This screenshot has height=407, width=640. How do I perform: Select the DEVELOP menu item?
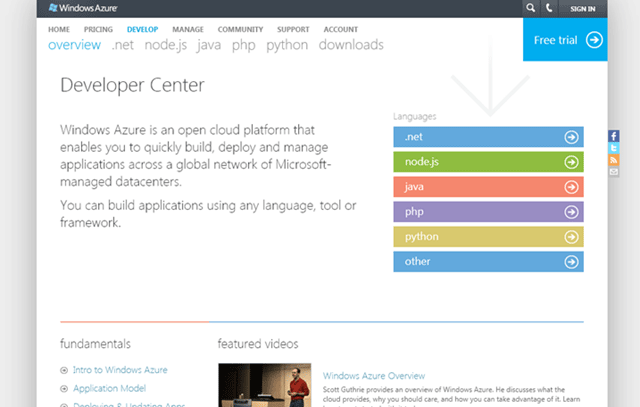coord(142,29)
